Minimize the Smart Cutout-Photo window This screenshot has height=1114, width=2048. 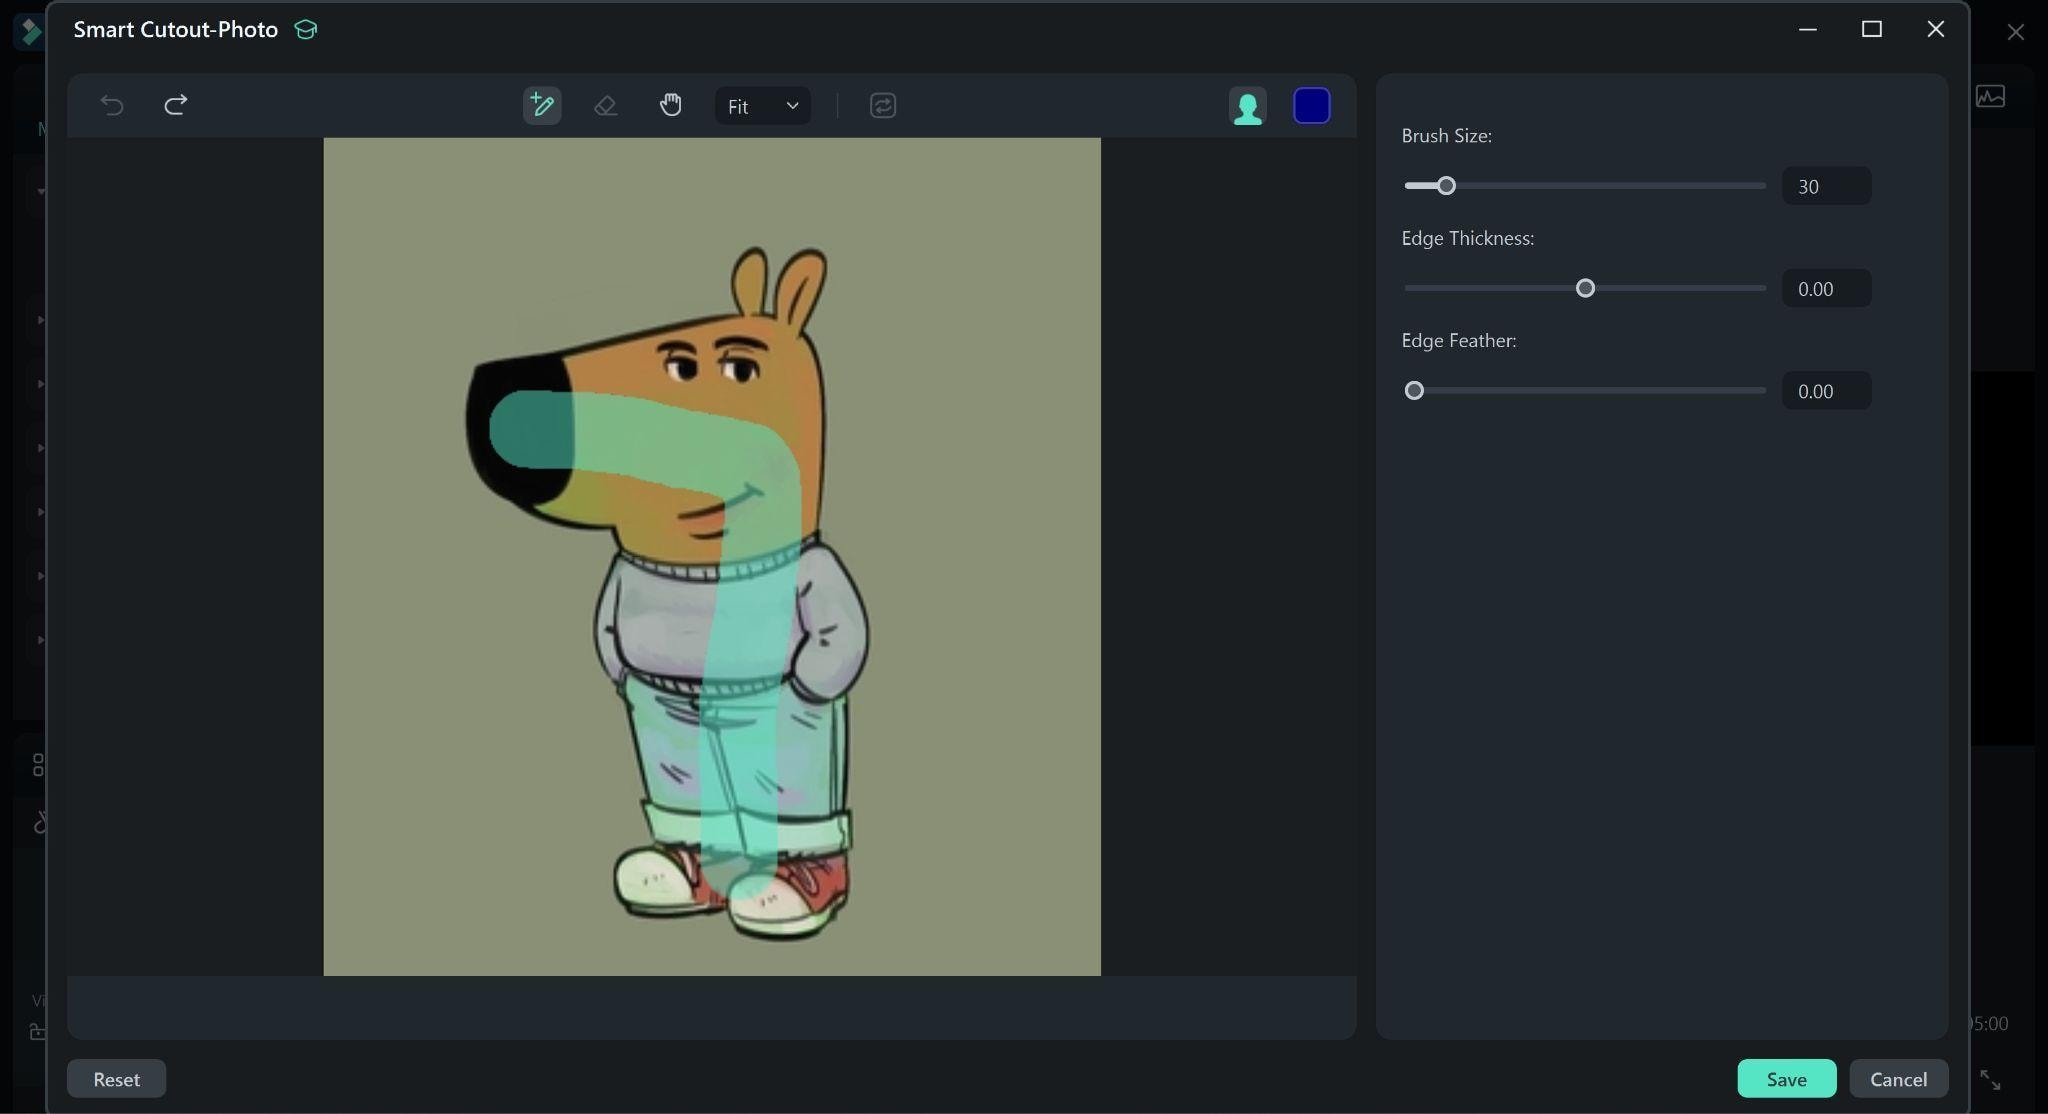1808,30
